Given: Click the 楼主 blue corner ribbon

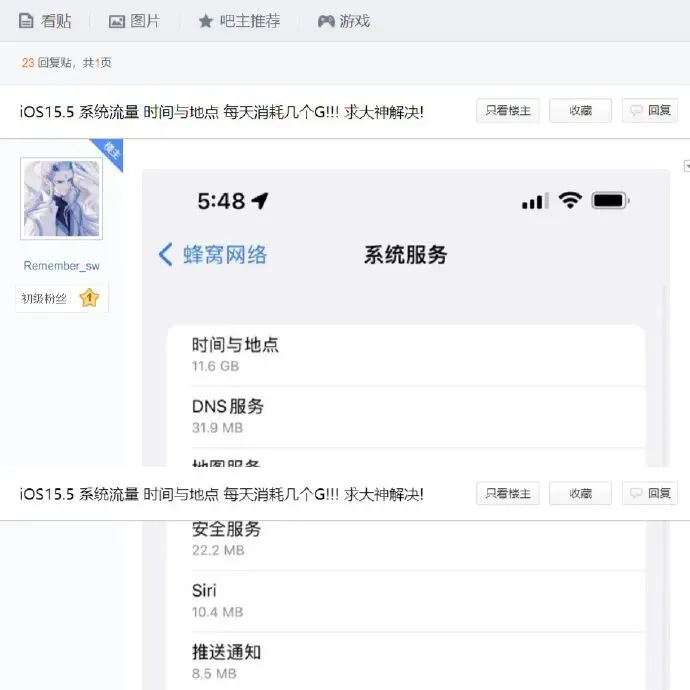Looking at the screenshot, I should tap(110, 152).
